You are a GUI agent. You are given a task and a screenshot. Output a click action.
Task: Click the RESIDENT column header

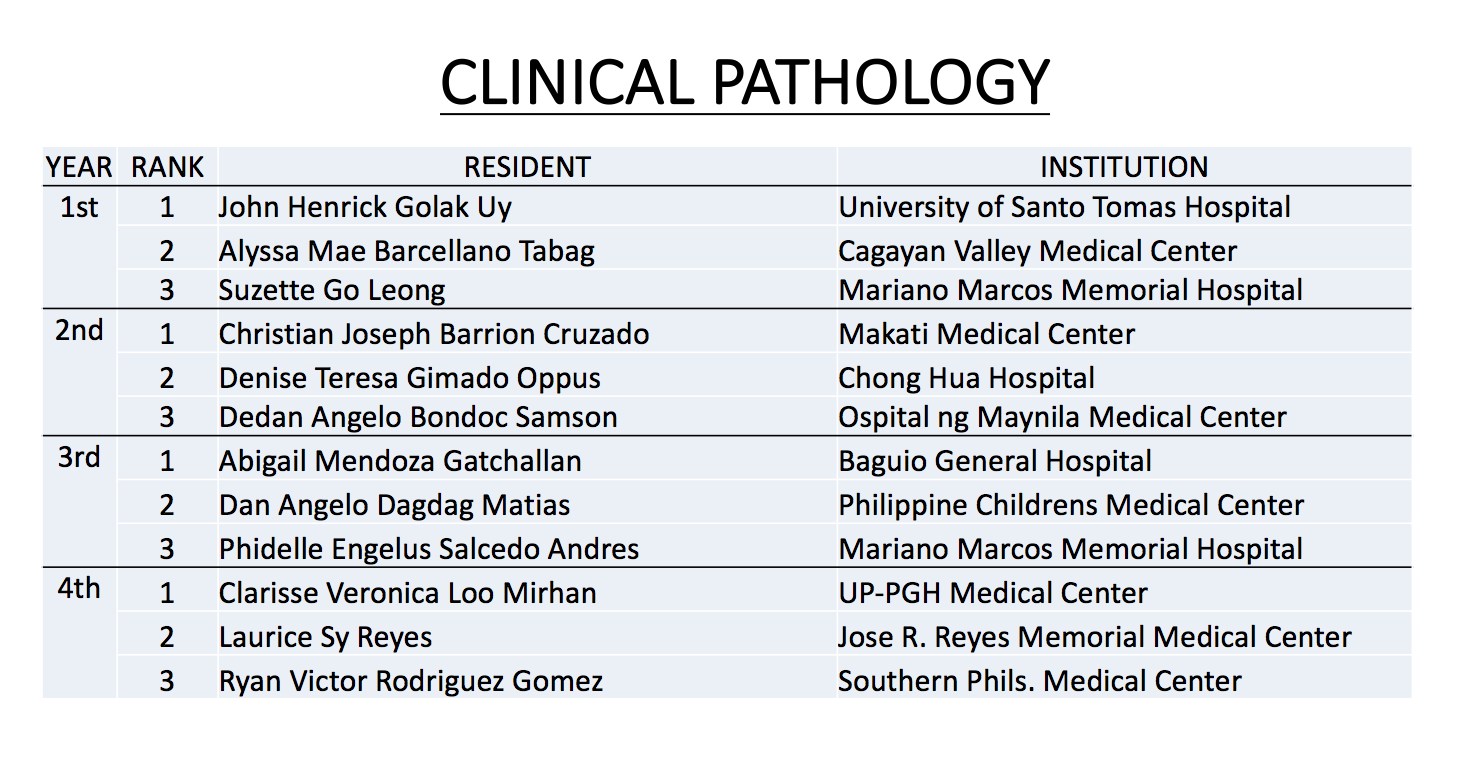(x=527, y=167)
